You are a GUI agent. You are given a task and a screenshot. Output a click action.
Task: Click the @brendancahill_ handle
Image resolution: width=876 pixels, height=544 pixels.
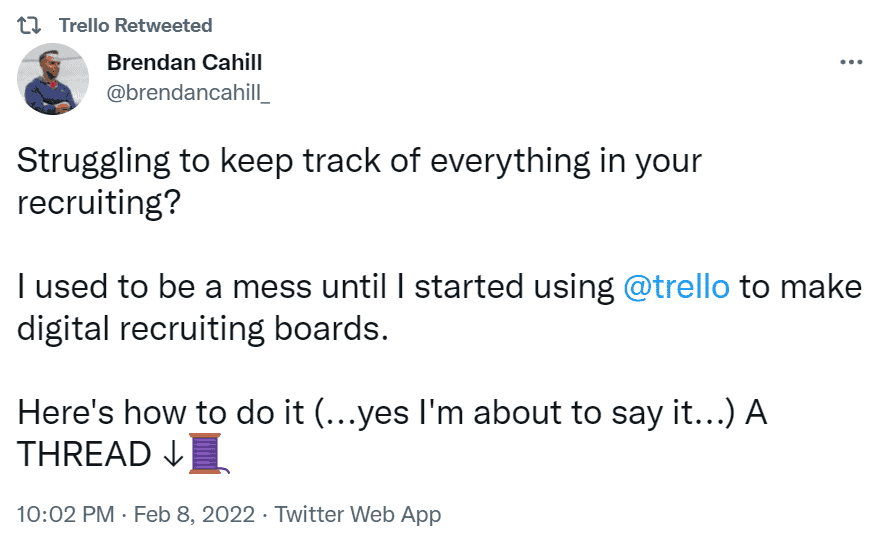[188, 92]
